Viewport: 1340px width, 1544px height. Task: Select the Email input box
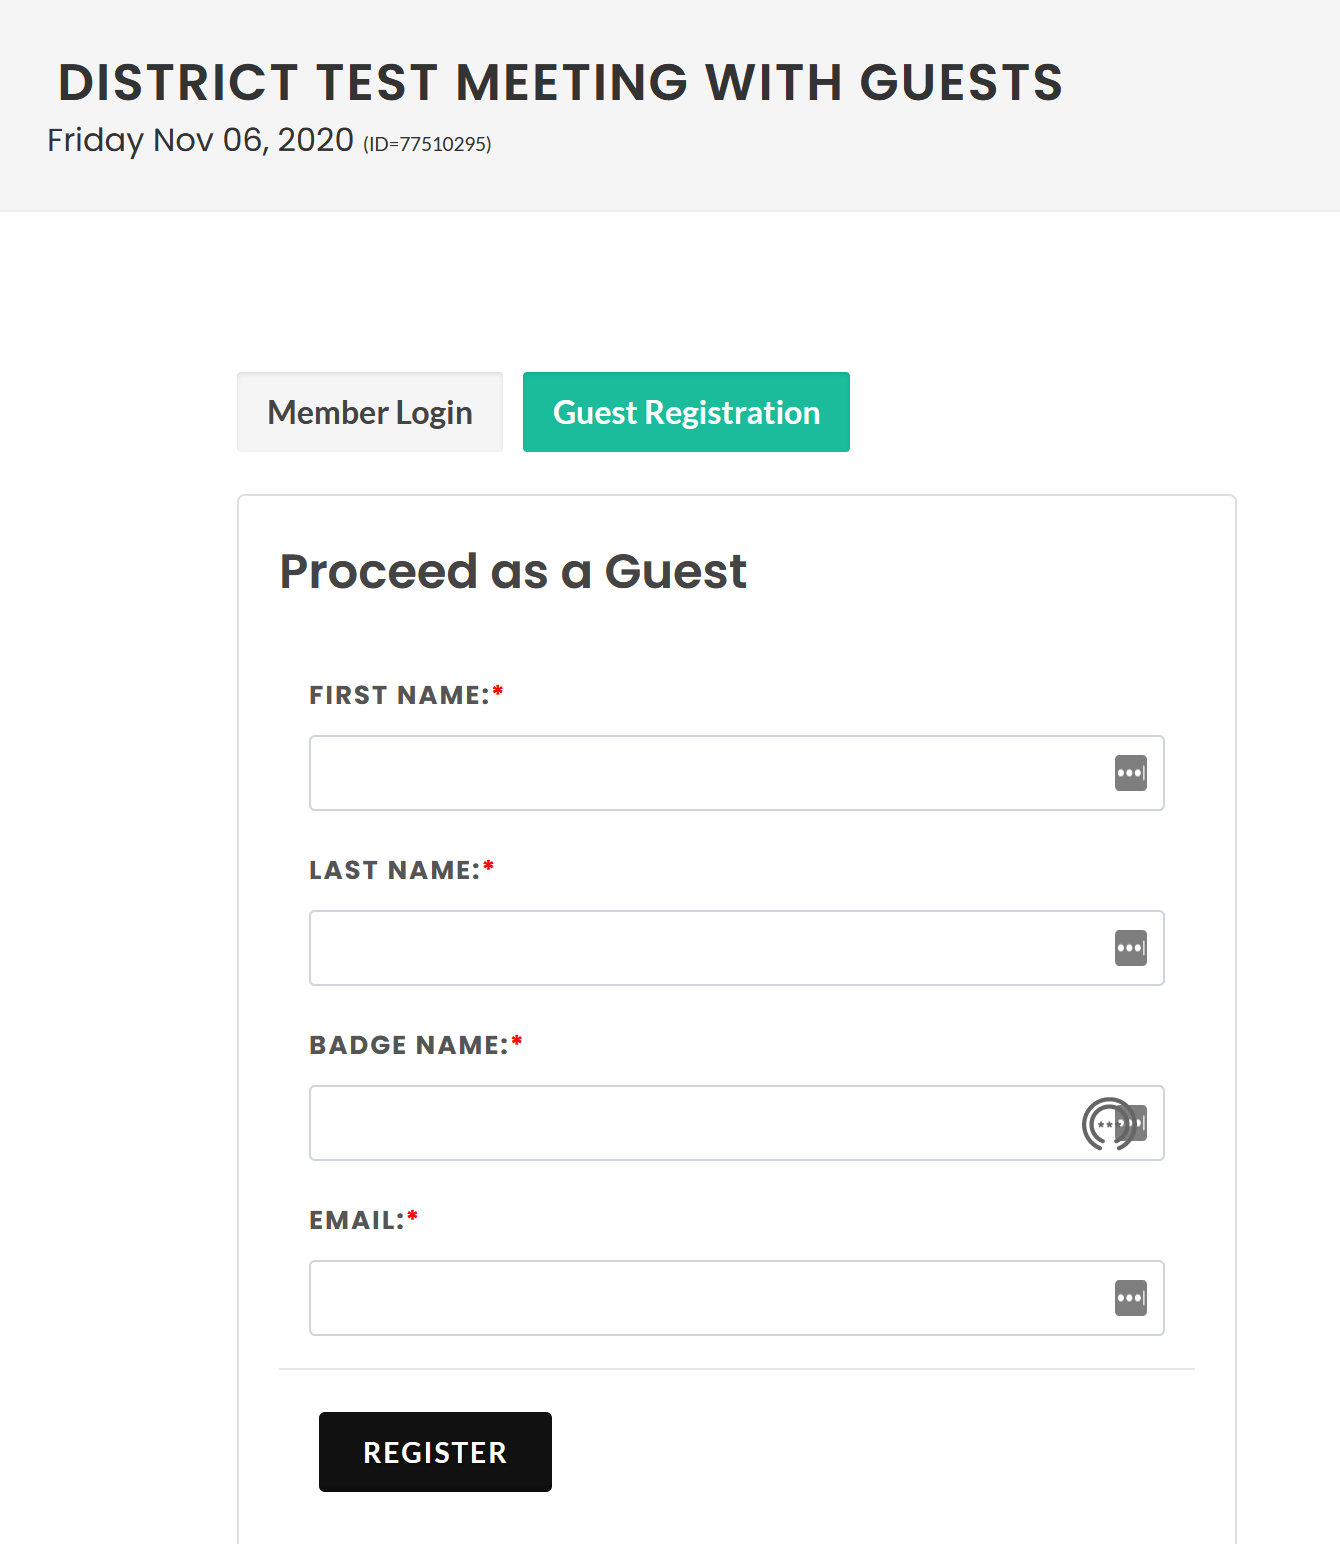coord(737,1298)
